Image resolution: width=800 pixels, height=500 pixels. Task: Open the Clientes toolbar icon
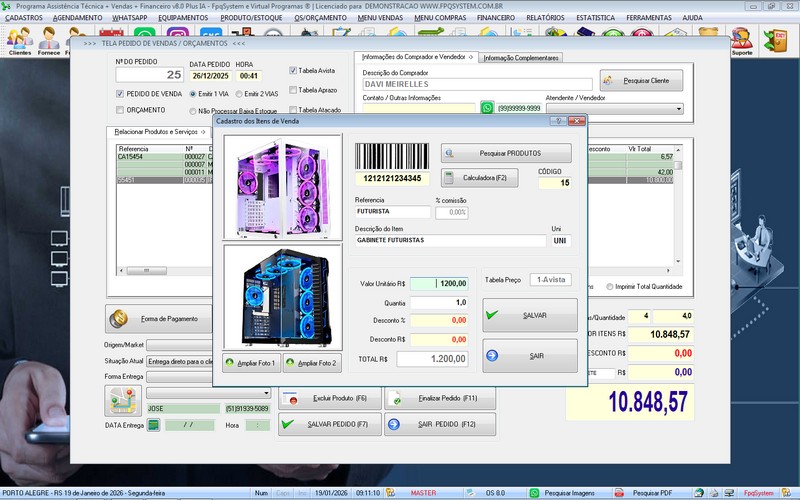point(20,41)
